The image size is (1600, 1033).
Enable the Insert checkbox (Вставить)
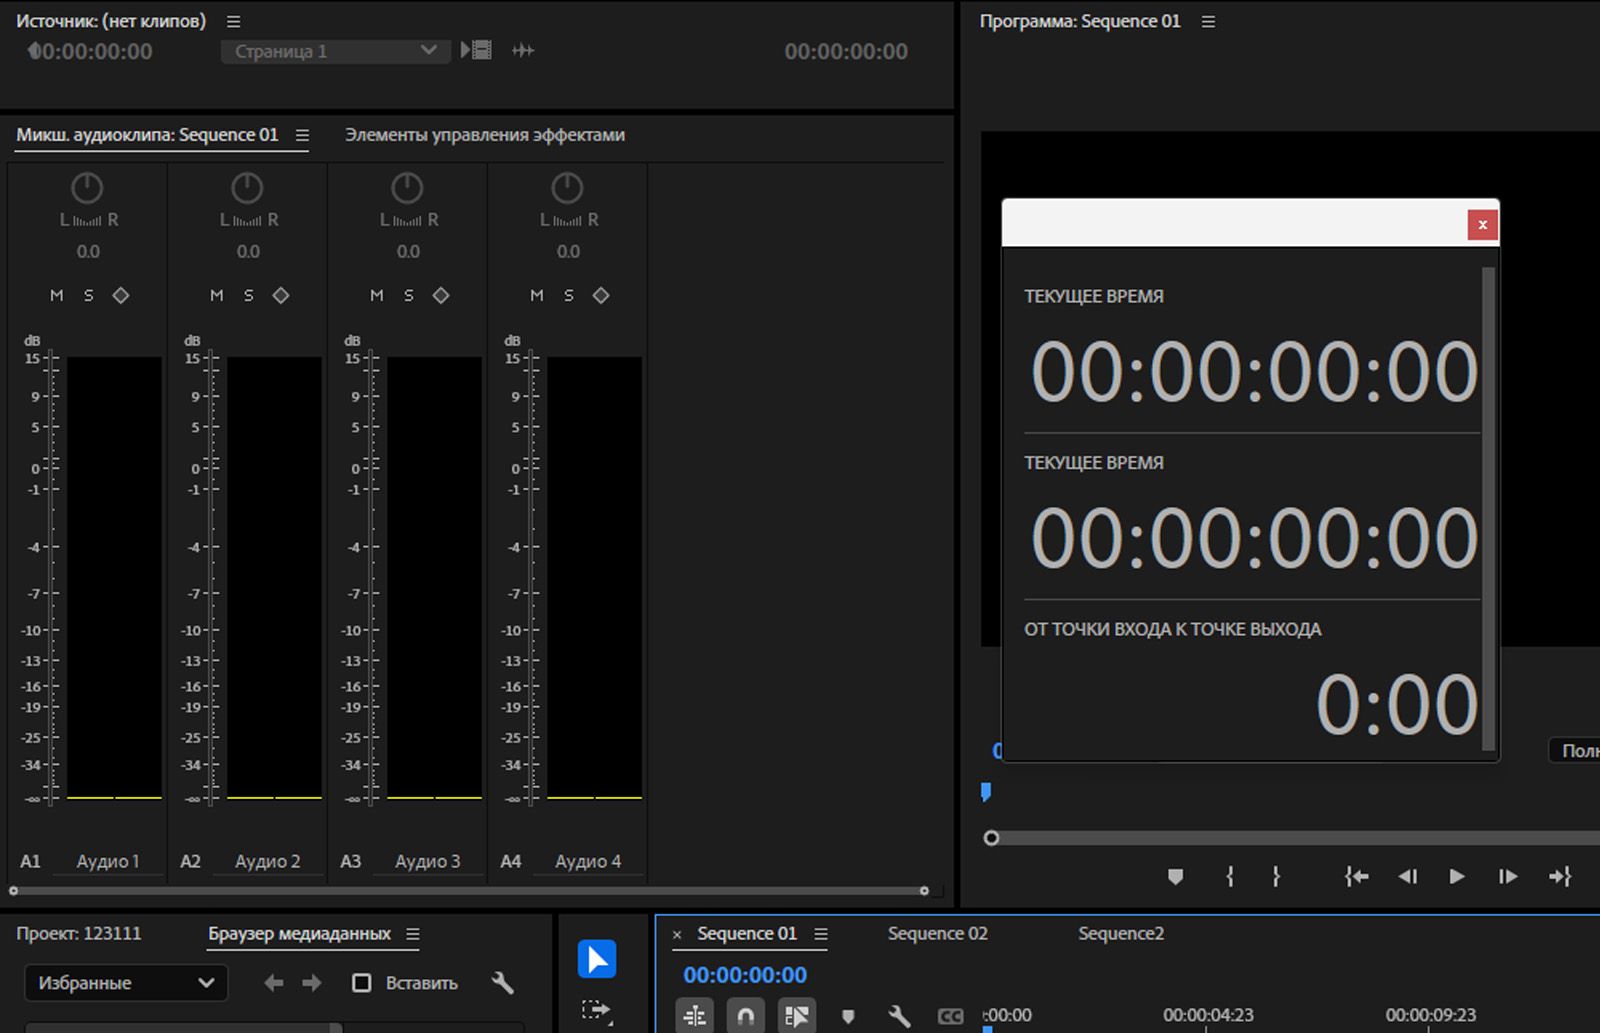click(x=362, y=983)
